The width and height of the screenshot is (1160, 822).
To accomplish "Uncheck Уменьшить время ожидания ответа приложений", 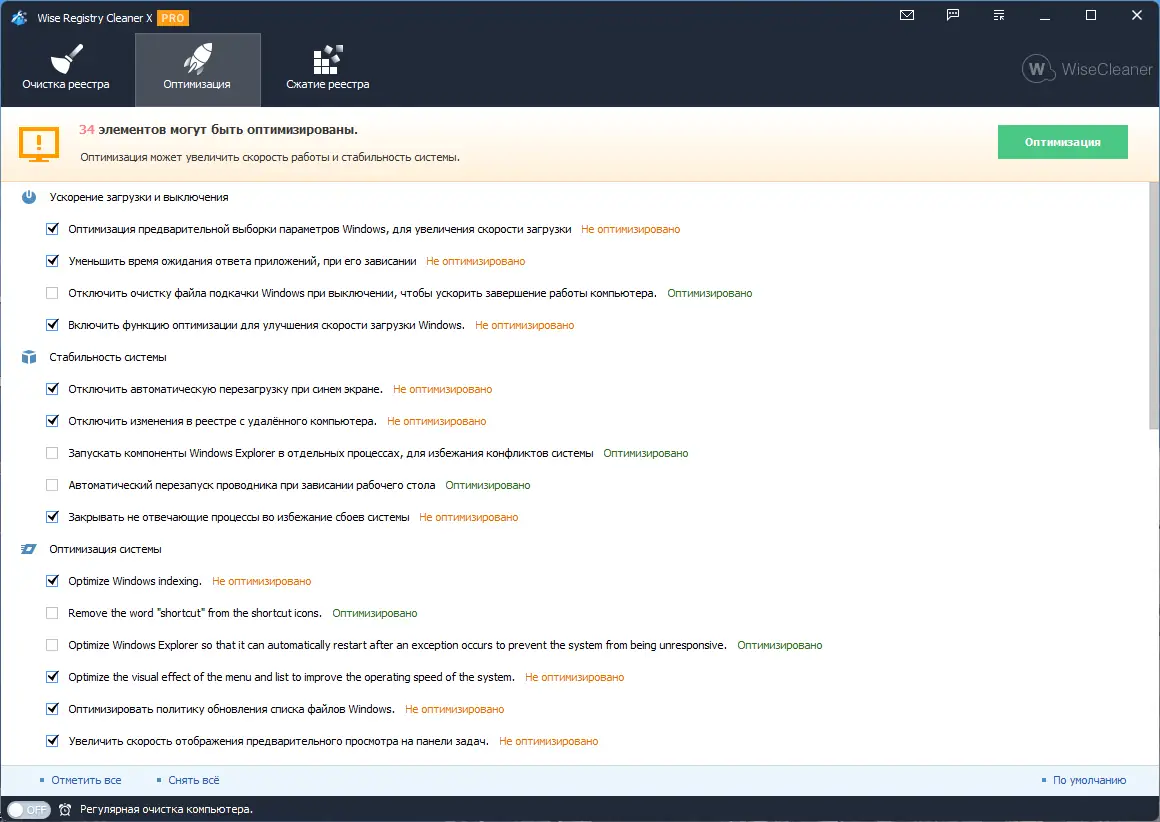I will point(53,261).
